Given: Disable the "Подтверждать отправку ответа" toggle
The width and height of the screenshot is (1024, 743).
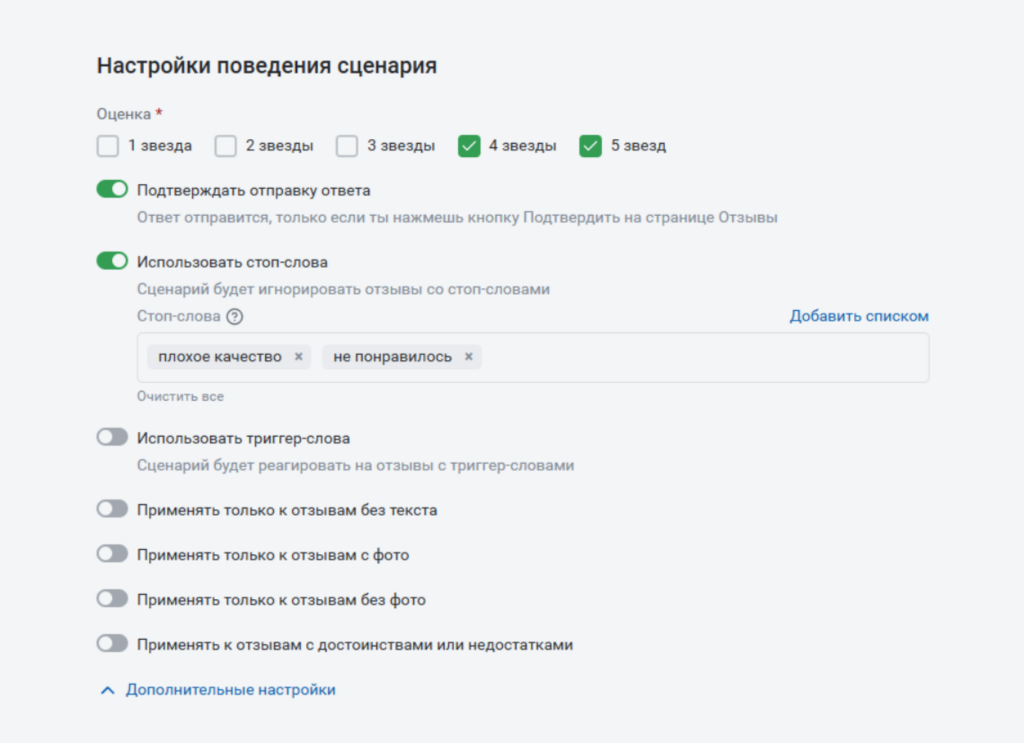Looking at the screenshot, I should pyautogui.click(x=111, y=188).
